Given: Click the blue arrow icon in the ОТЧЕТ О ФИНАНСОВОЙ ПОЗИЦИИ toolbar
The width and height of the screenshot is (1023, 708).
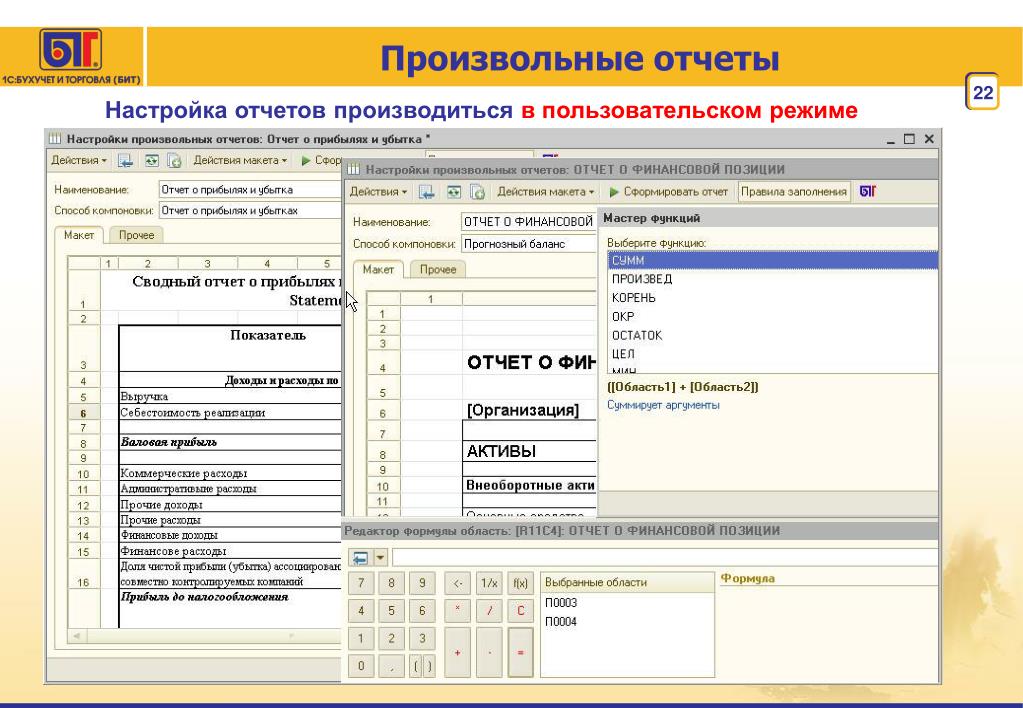Looking at the screenshot, I should coord(427,192).
